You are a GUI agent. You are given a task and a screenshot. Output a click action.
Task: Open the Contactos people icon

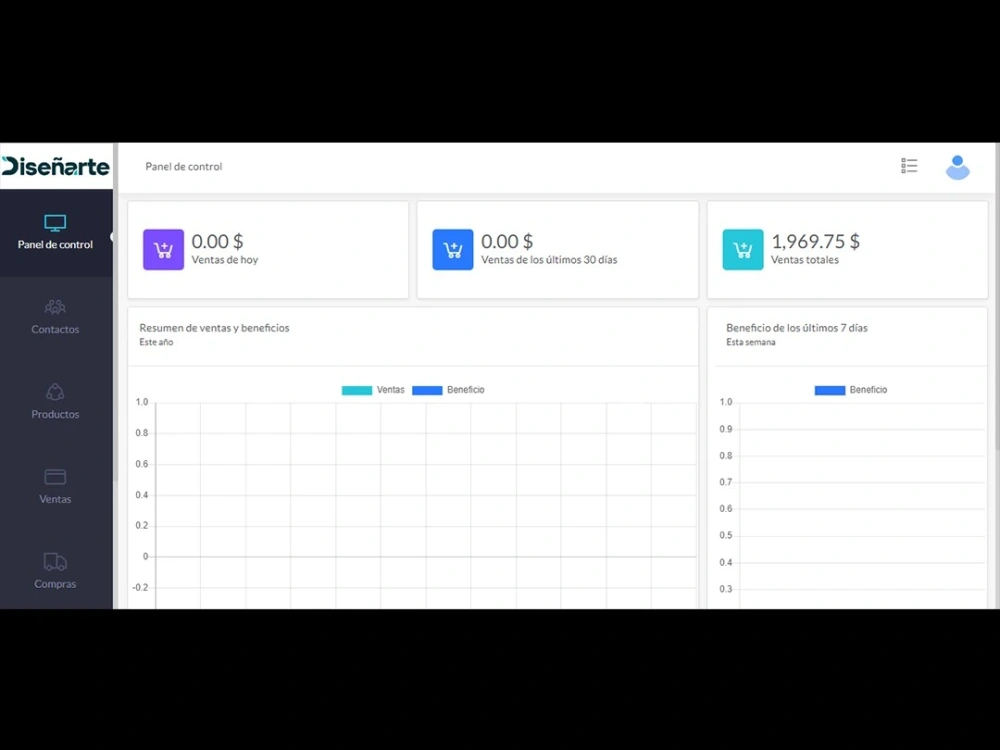[55, 307]
